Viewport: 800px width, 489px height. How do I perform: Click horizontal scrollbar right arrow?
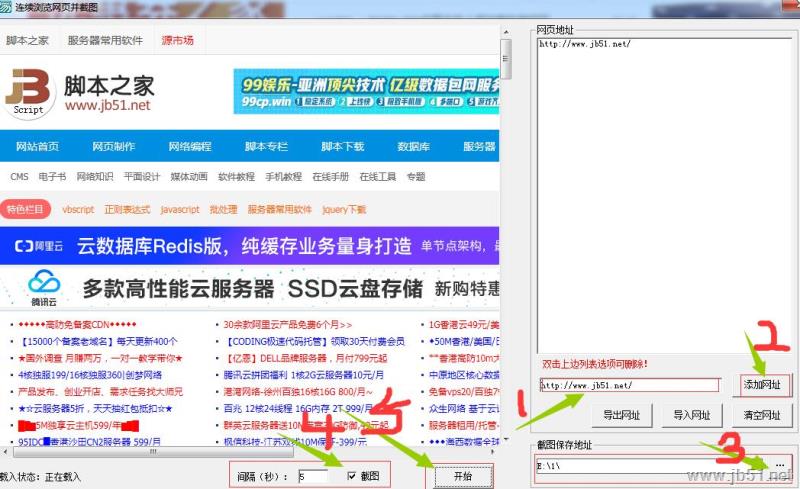[493, 452]
